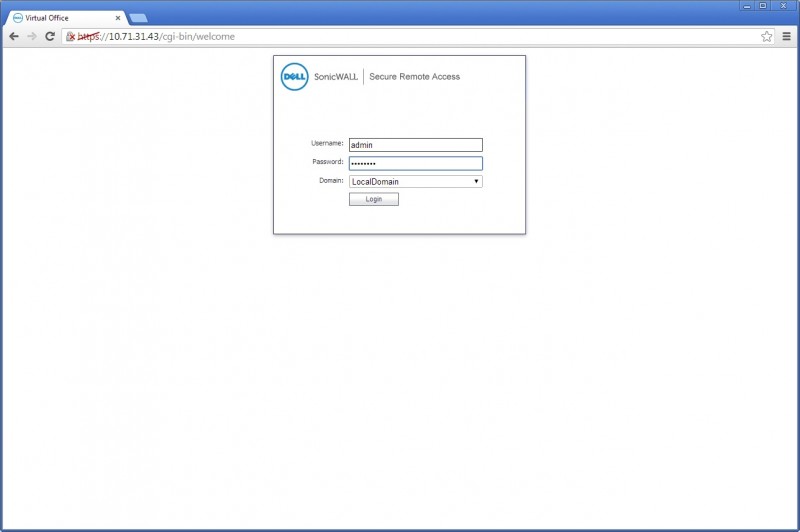Viewport: 800px width, 532px height.
Task: Reload the page with the refresh icon
Action: tap(50, 36)
